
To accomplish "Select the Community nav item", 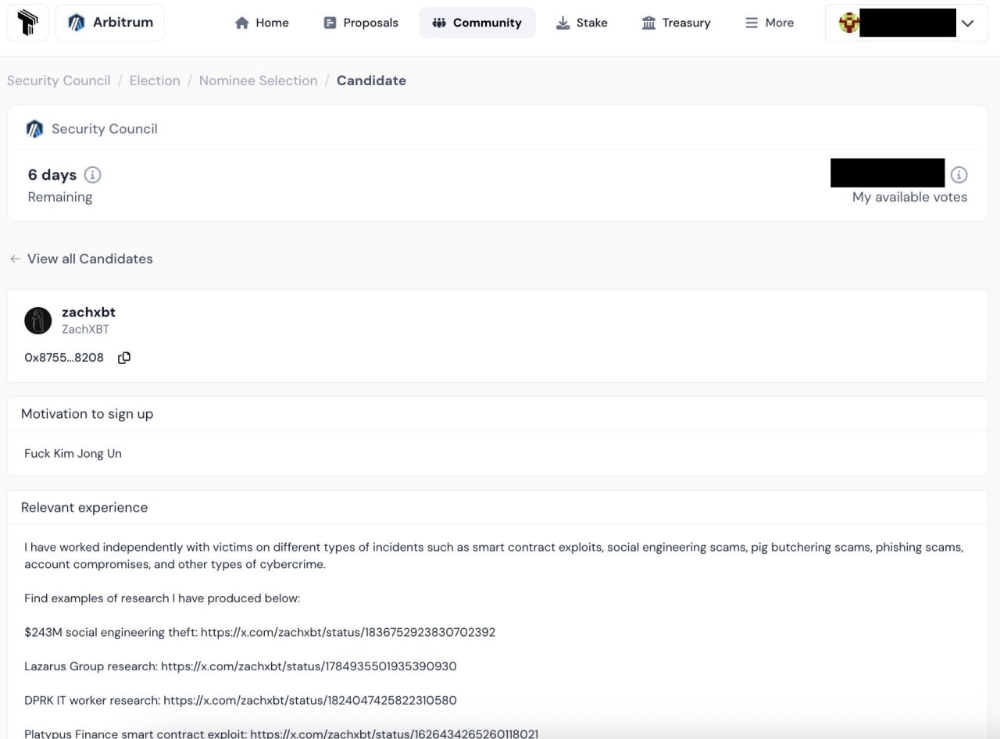I will (x=477, y=23).
